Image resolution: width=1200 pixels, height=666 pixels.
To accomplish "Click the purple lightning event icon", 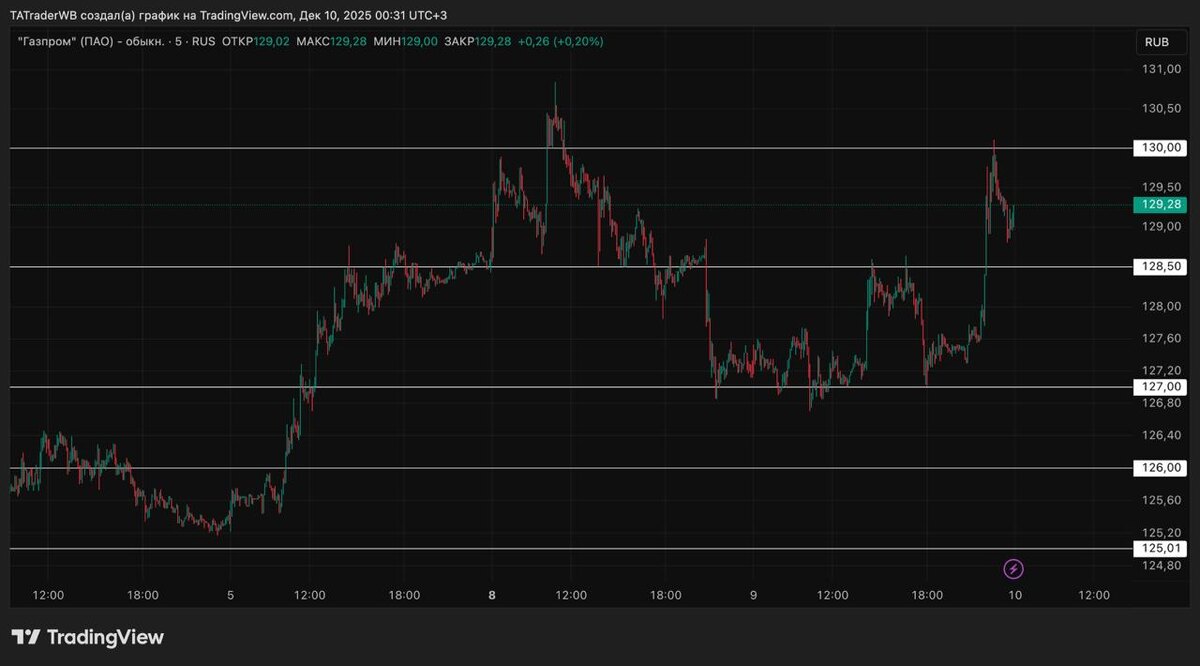I will 1013,569.
